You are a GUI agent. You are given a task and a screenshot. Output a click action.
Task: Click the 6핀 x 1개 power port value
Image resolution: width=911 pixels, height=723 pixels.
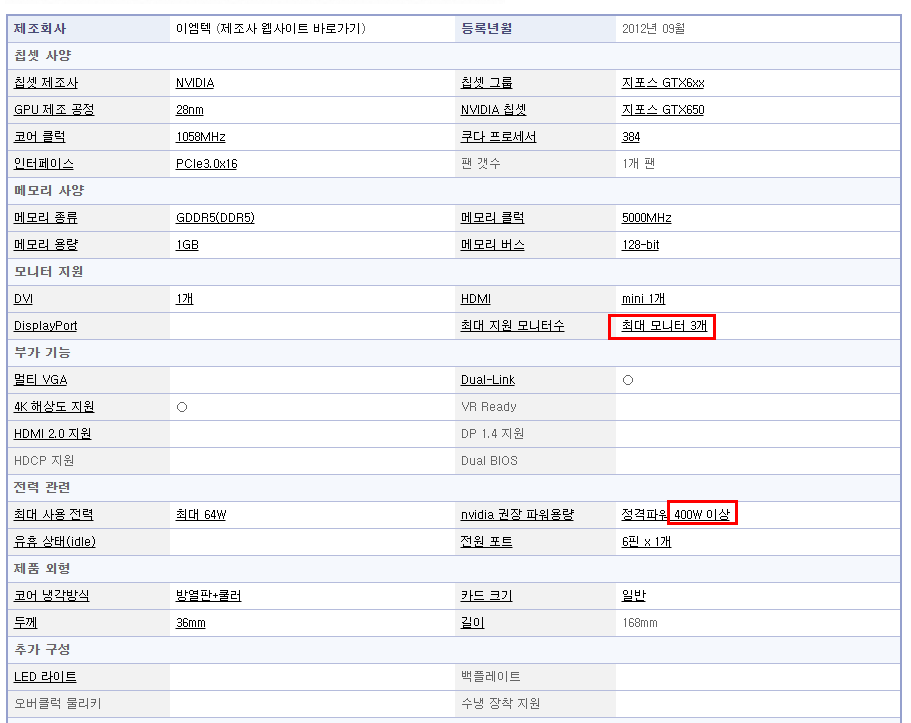pyautogui.click(x=646, y=542)
